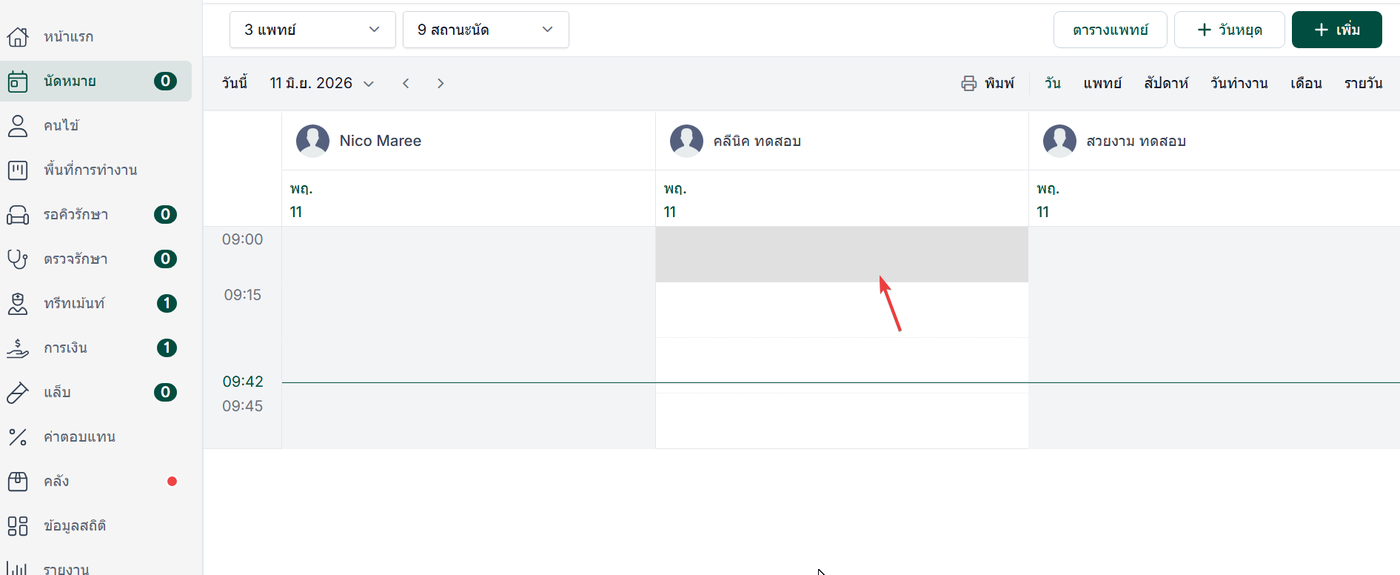Click the 09:00 time label
This screenshot has height=575, width=1400.
point(242,239)
